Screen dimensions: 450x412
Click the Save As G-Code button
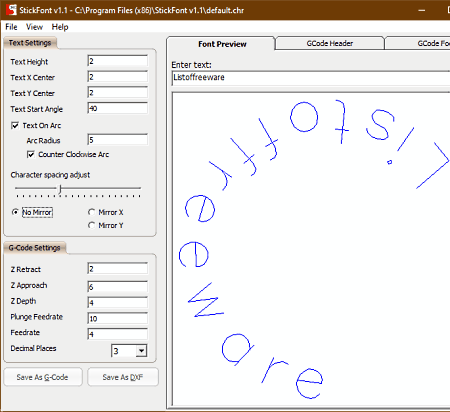coord(43,377)
